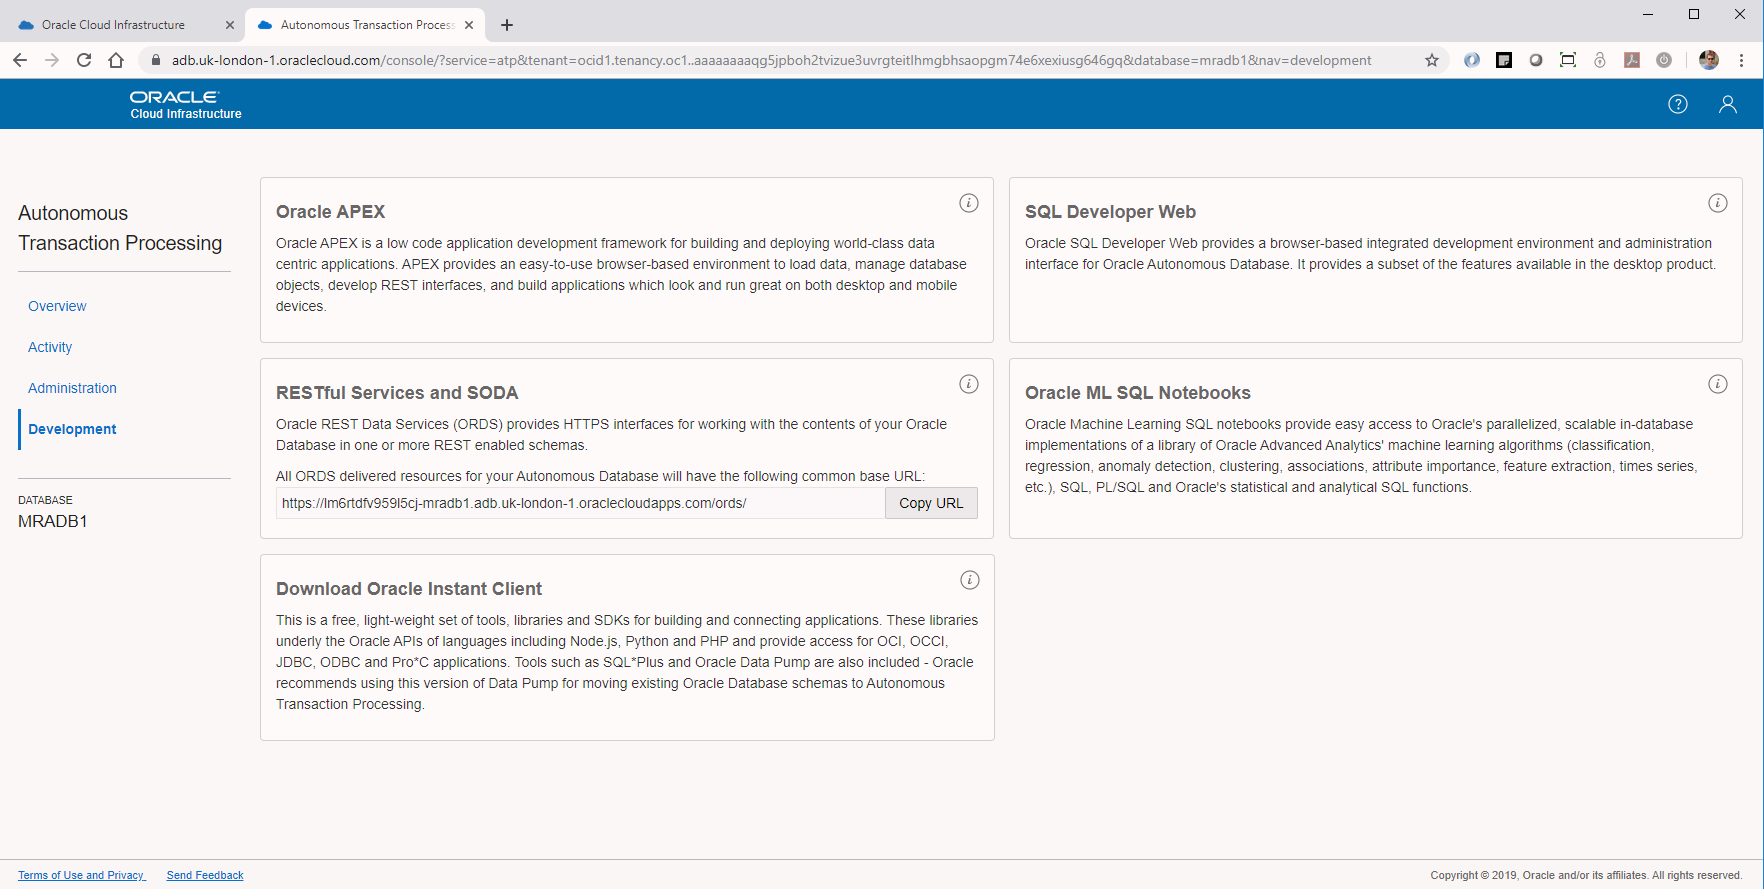
Task: Open the help question mark icon
Action: (1678, 104)
